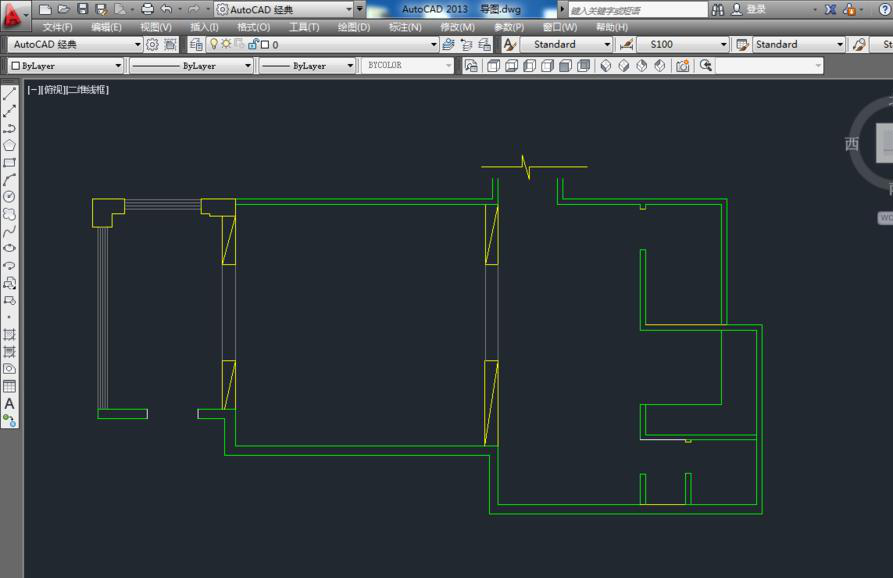Toggle layer freeze sun icon

[x=226, y=44]
